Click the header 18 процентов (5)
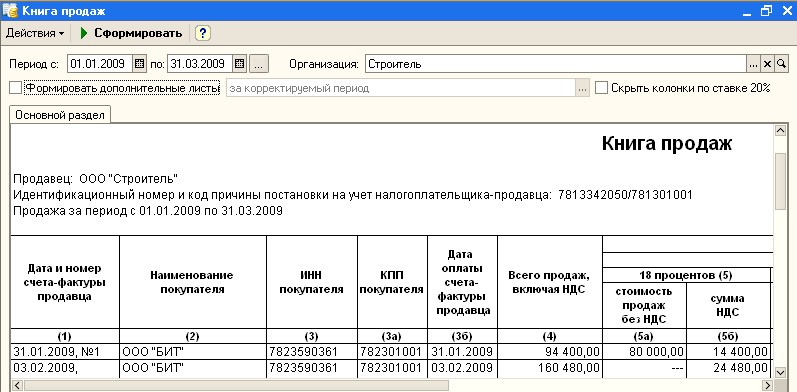Viewport: 797px width, 392px height. [x=686, y=275]
